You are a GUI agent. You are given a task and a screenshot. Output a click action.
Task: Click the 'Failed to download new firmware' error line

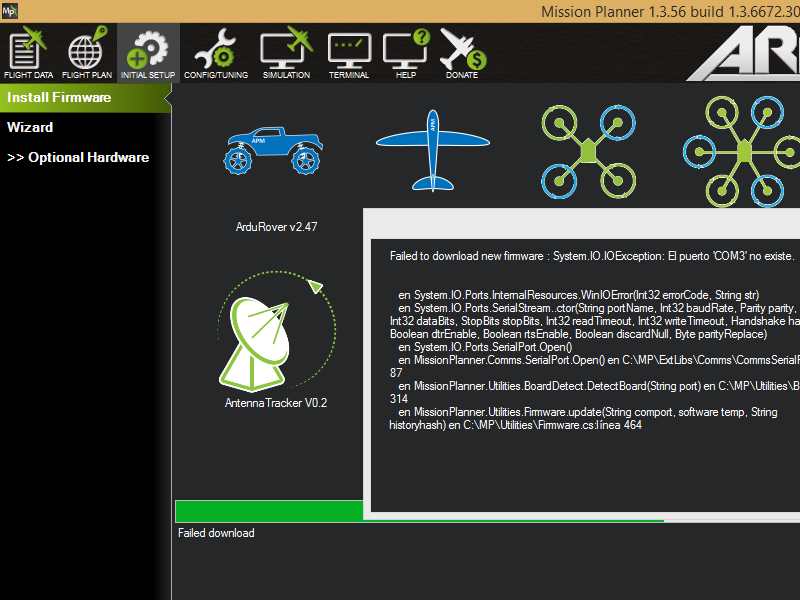592,256
